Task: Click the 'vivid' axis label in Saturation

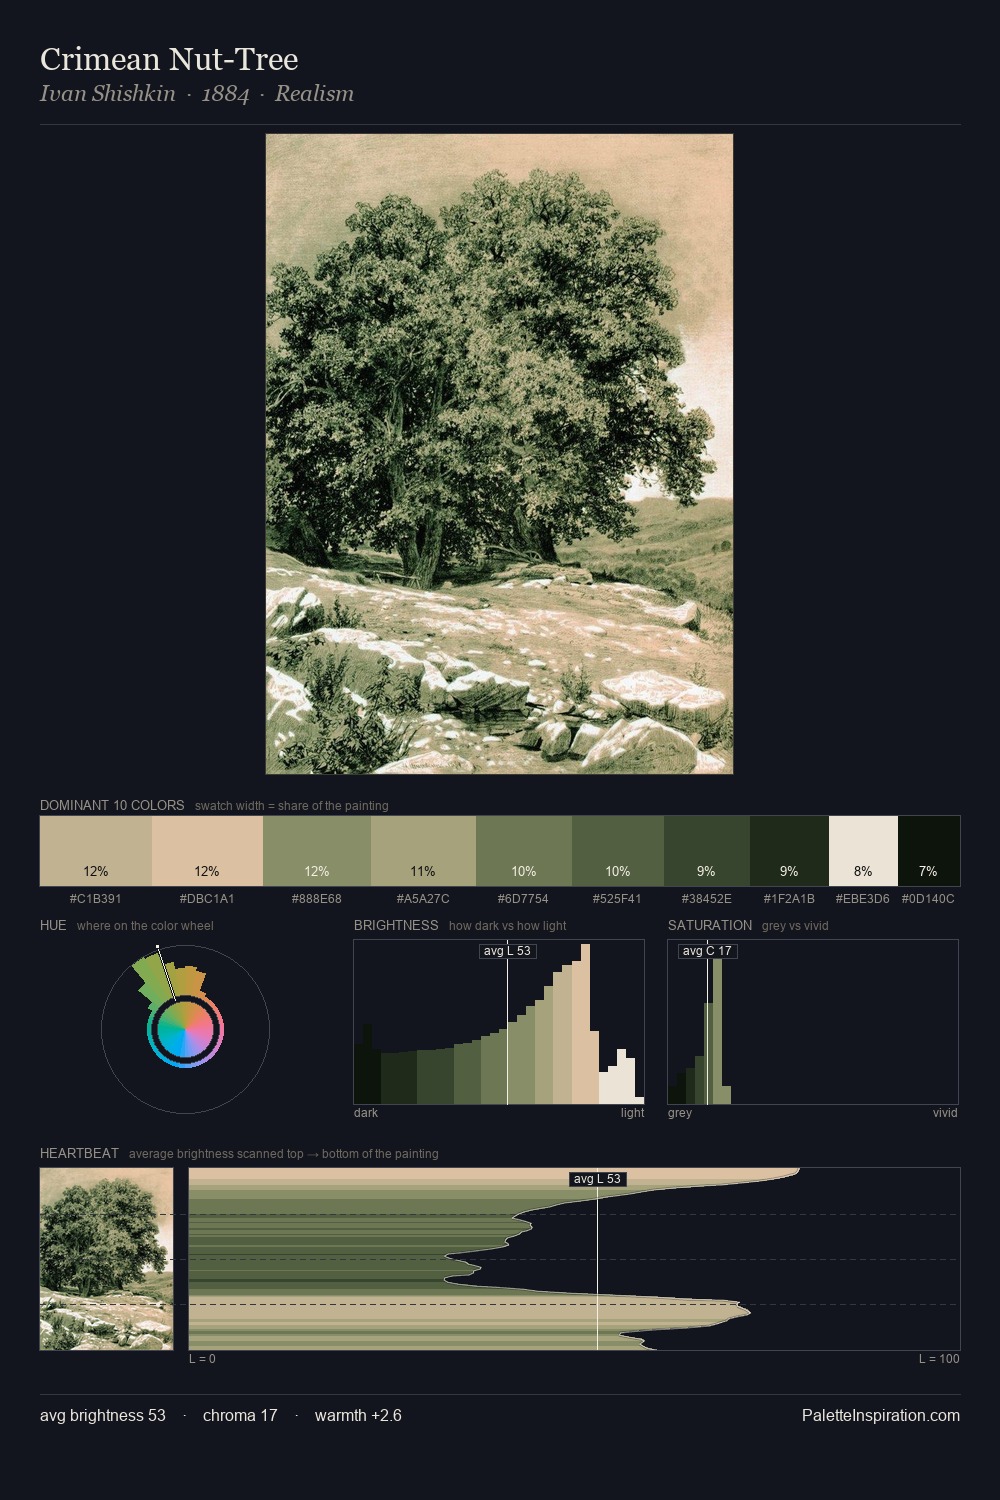Action: (945, 1112)
